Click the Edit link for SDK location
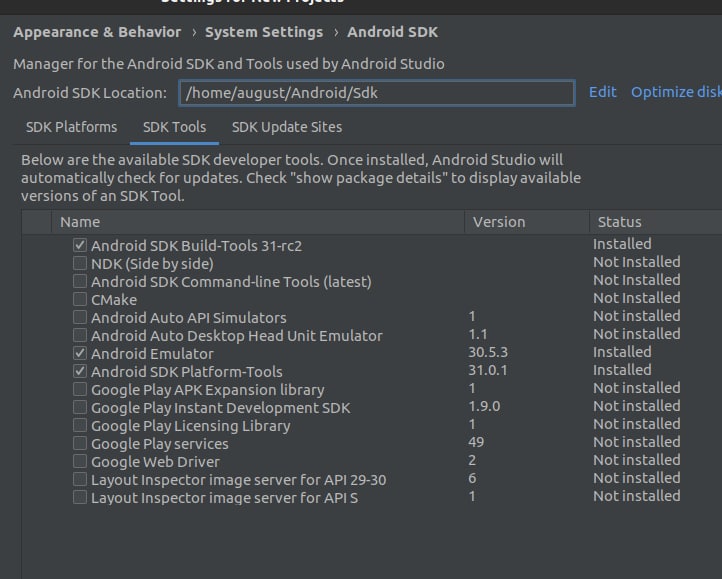Image resolution: width=722 pixels, height=579 pixels. (602, 92)
